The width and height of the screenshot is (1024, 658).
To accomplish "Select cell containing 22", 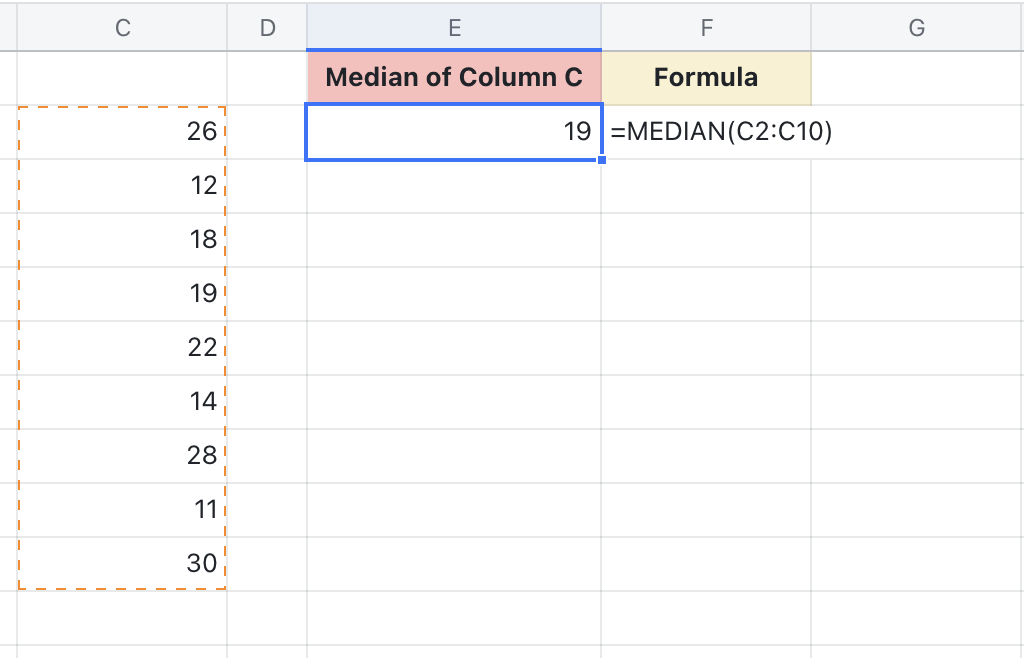I will [122, 347].
